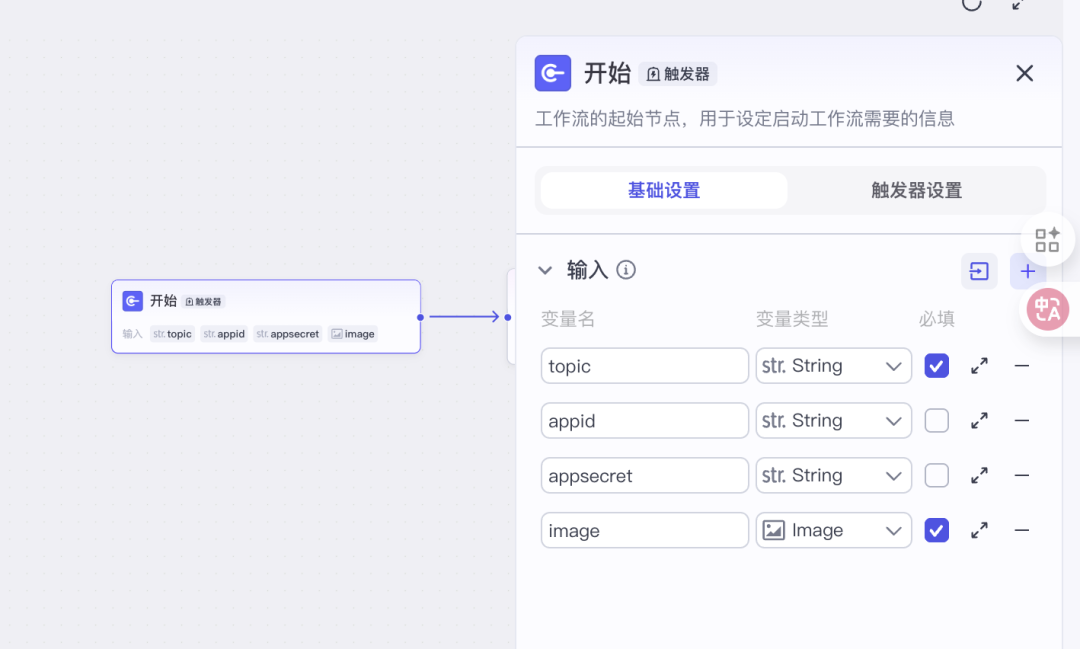Screen dimensions: 1080x649
Task: Expand the image variable row editor
Action: coord(979,531)
